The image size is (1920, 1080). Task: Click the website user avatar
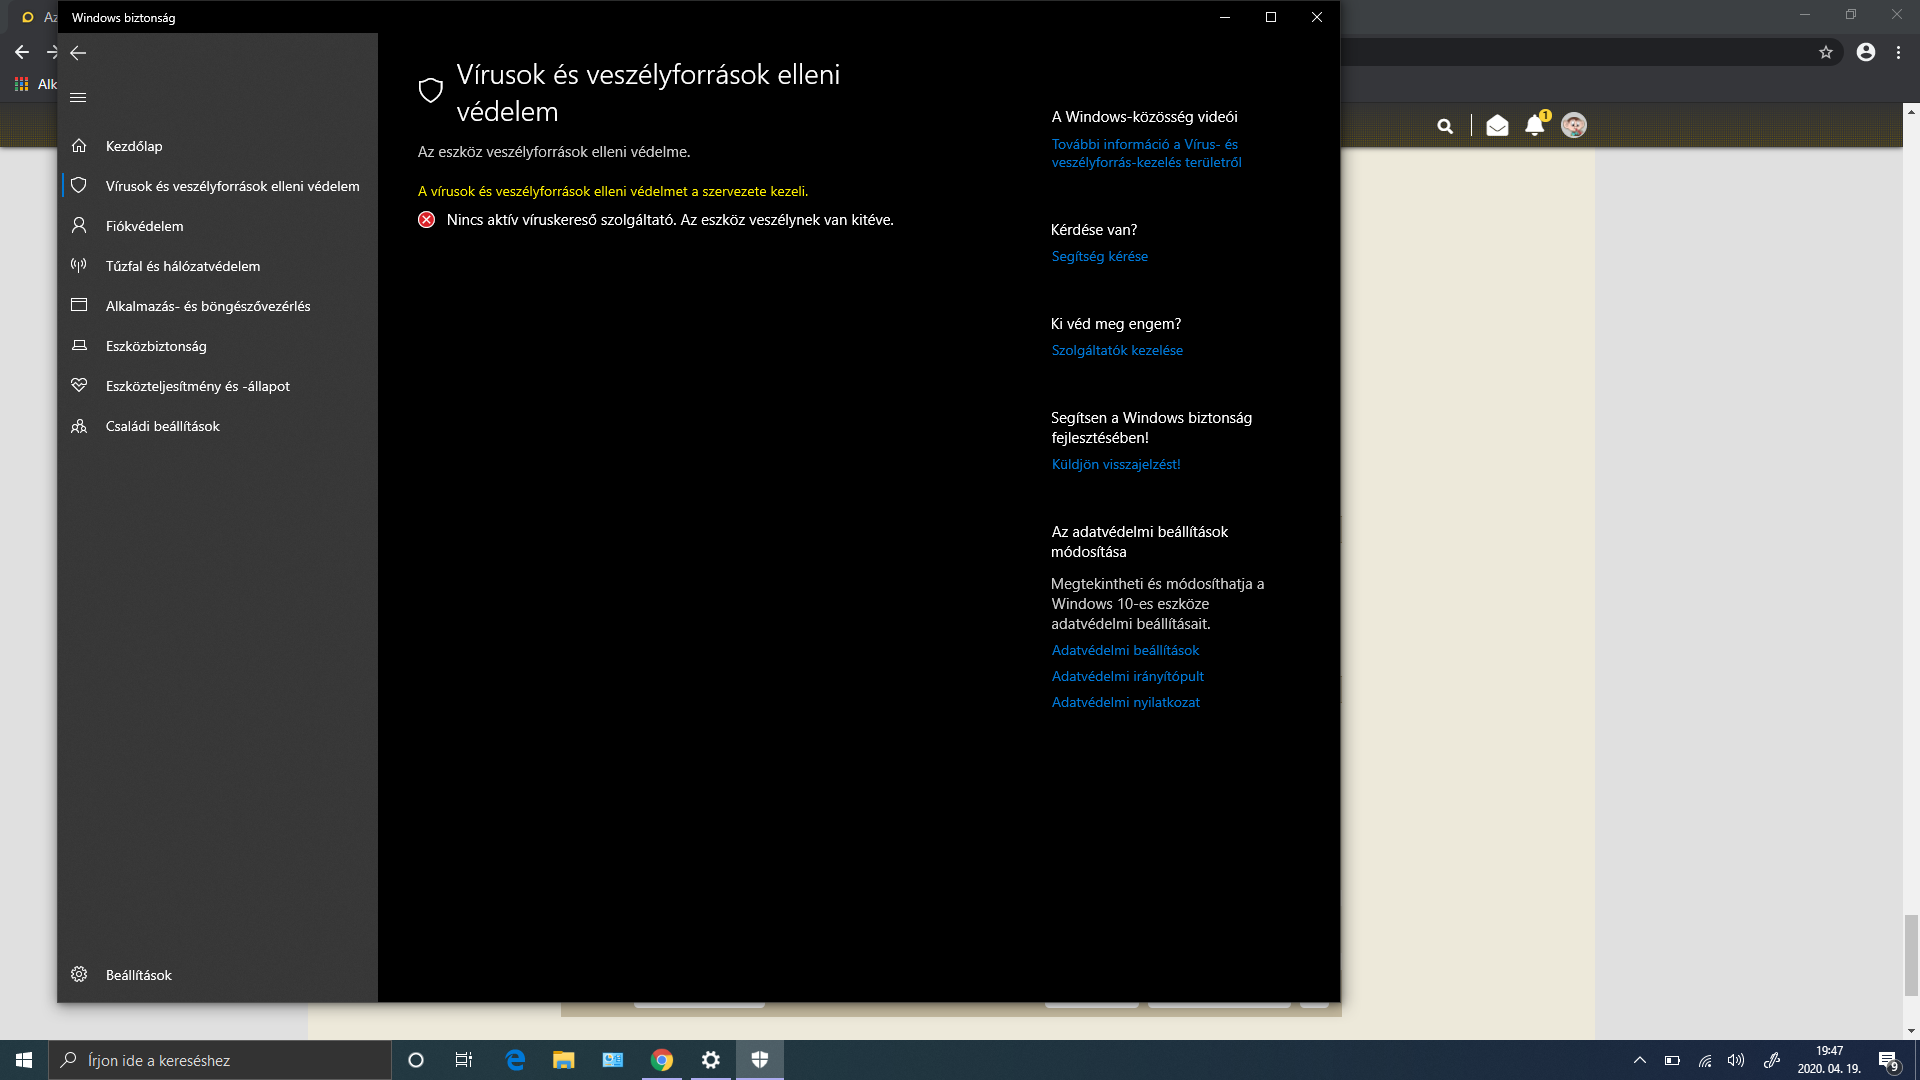[x=1574, y=125]
